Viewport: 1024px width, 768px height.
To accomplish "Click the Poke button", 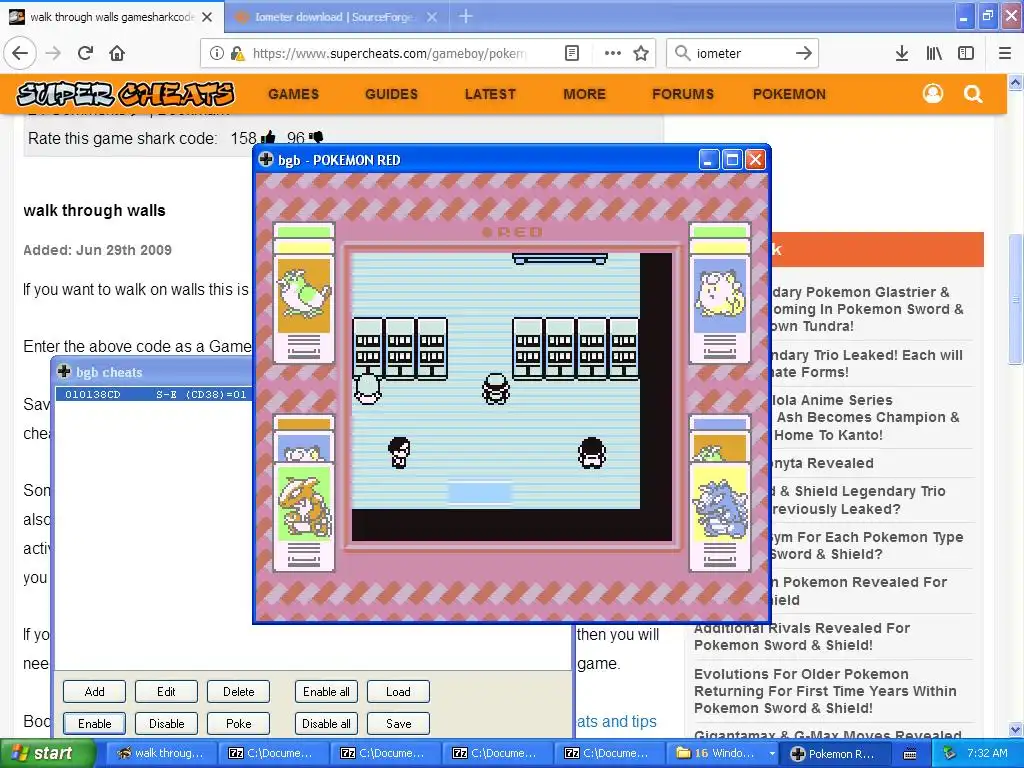I will coord(238,724).
